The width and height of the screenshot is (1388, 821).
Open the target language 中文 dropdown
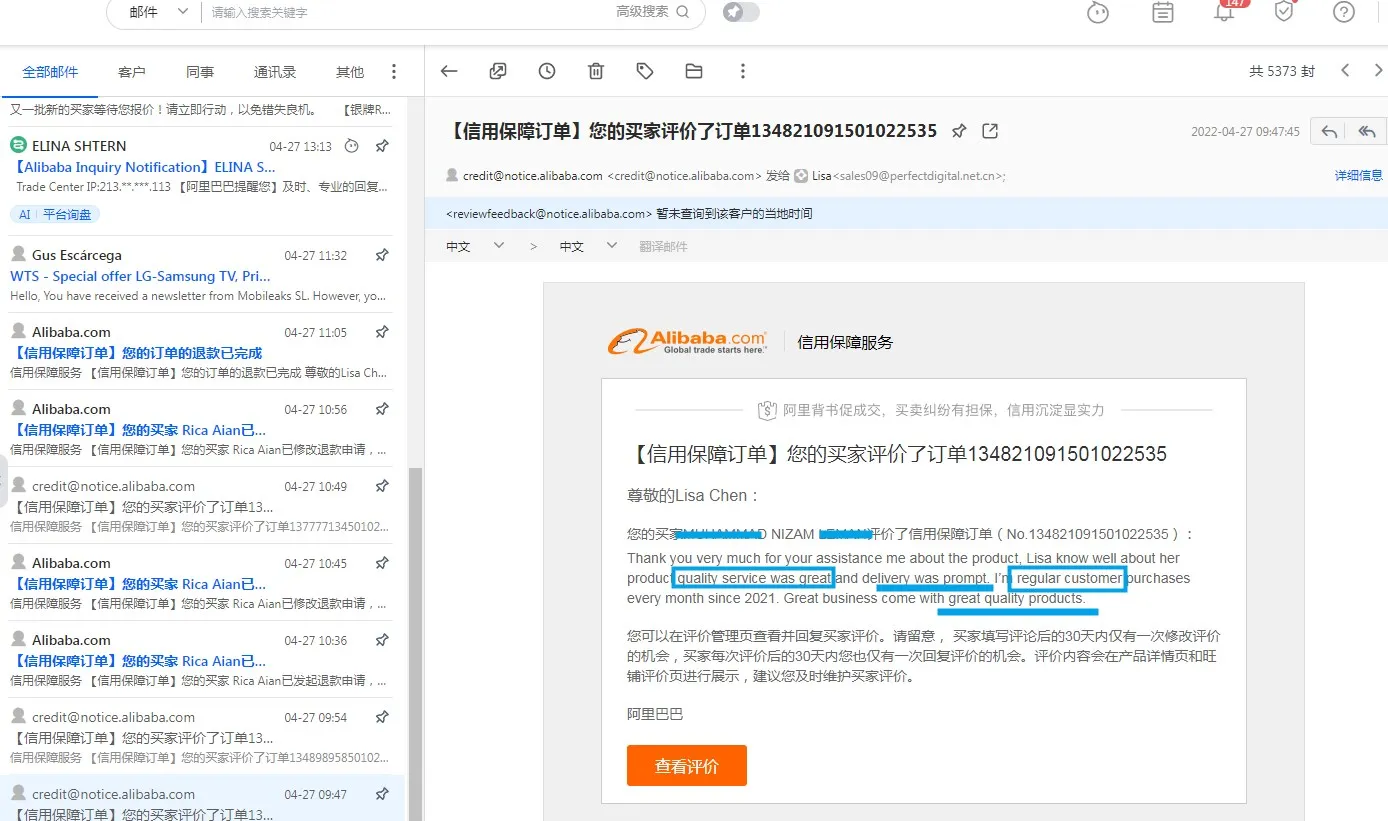pos(588,246)
